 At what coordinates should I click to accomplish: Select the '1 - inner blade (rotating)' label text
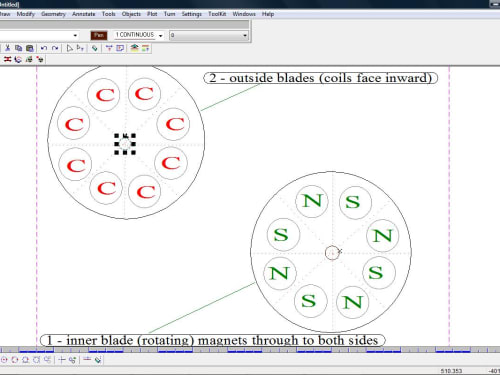213,340
